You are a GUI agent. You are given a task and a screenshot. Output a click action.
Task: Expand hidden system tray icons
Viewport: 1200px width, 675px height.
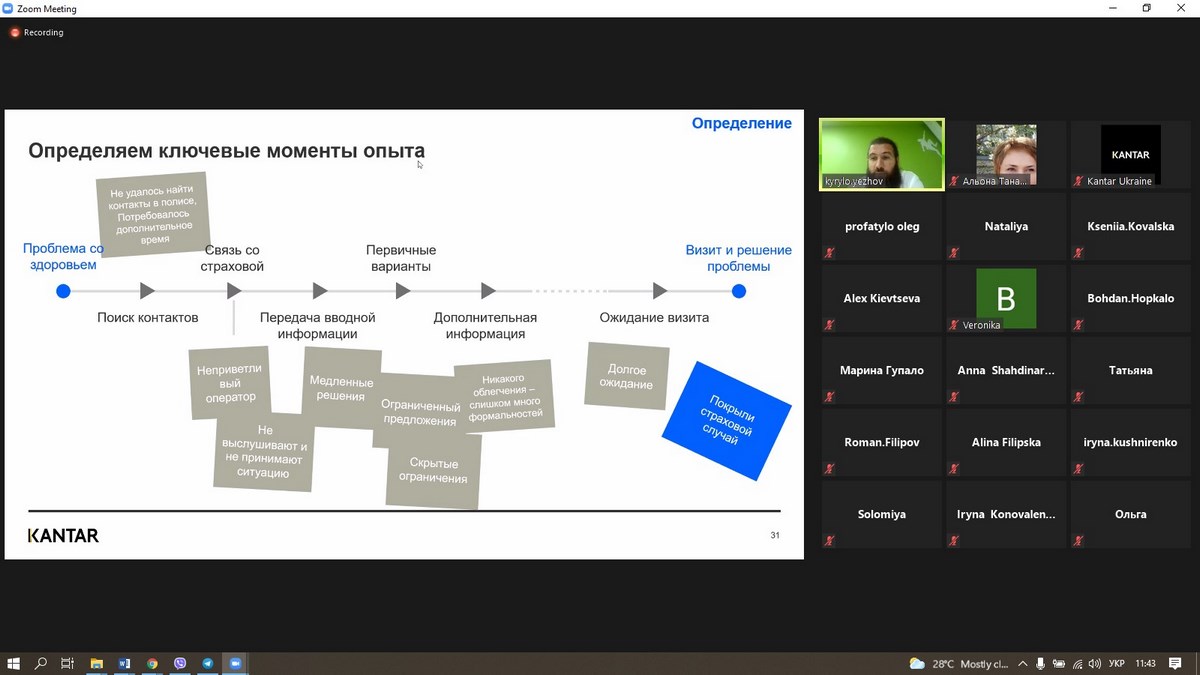pos(1022,664)
